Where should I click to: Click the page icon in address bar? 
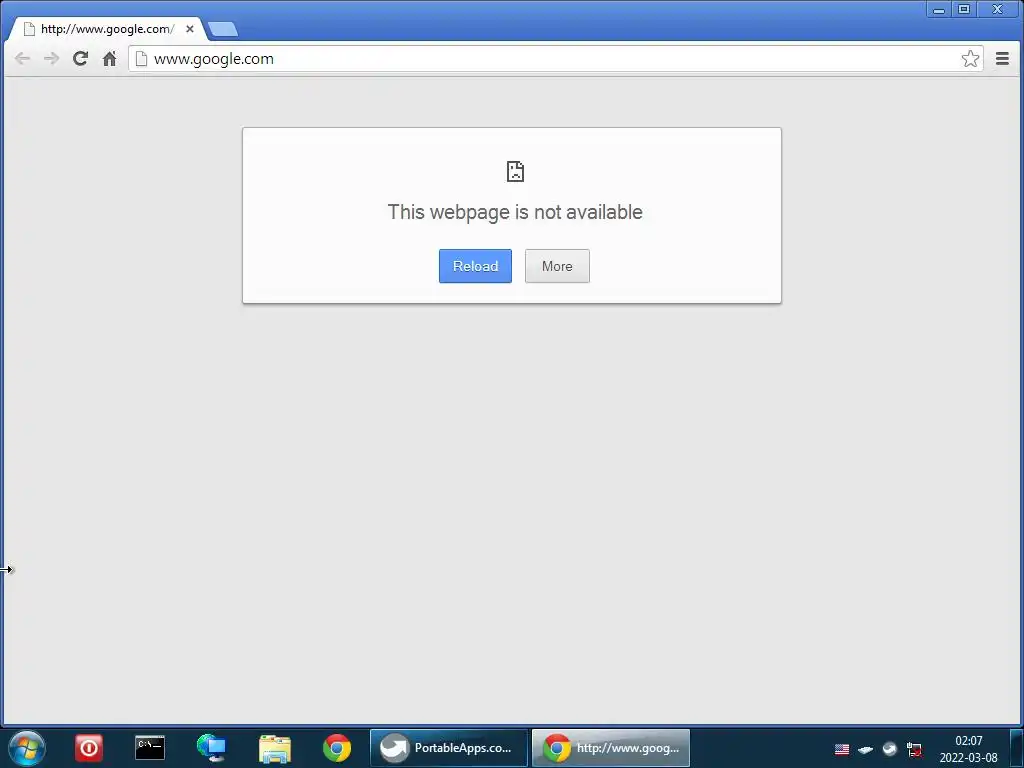[141, 59]
